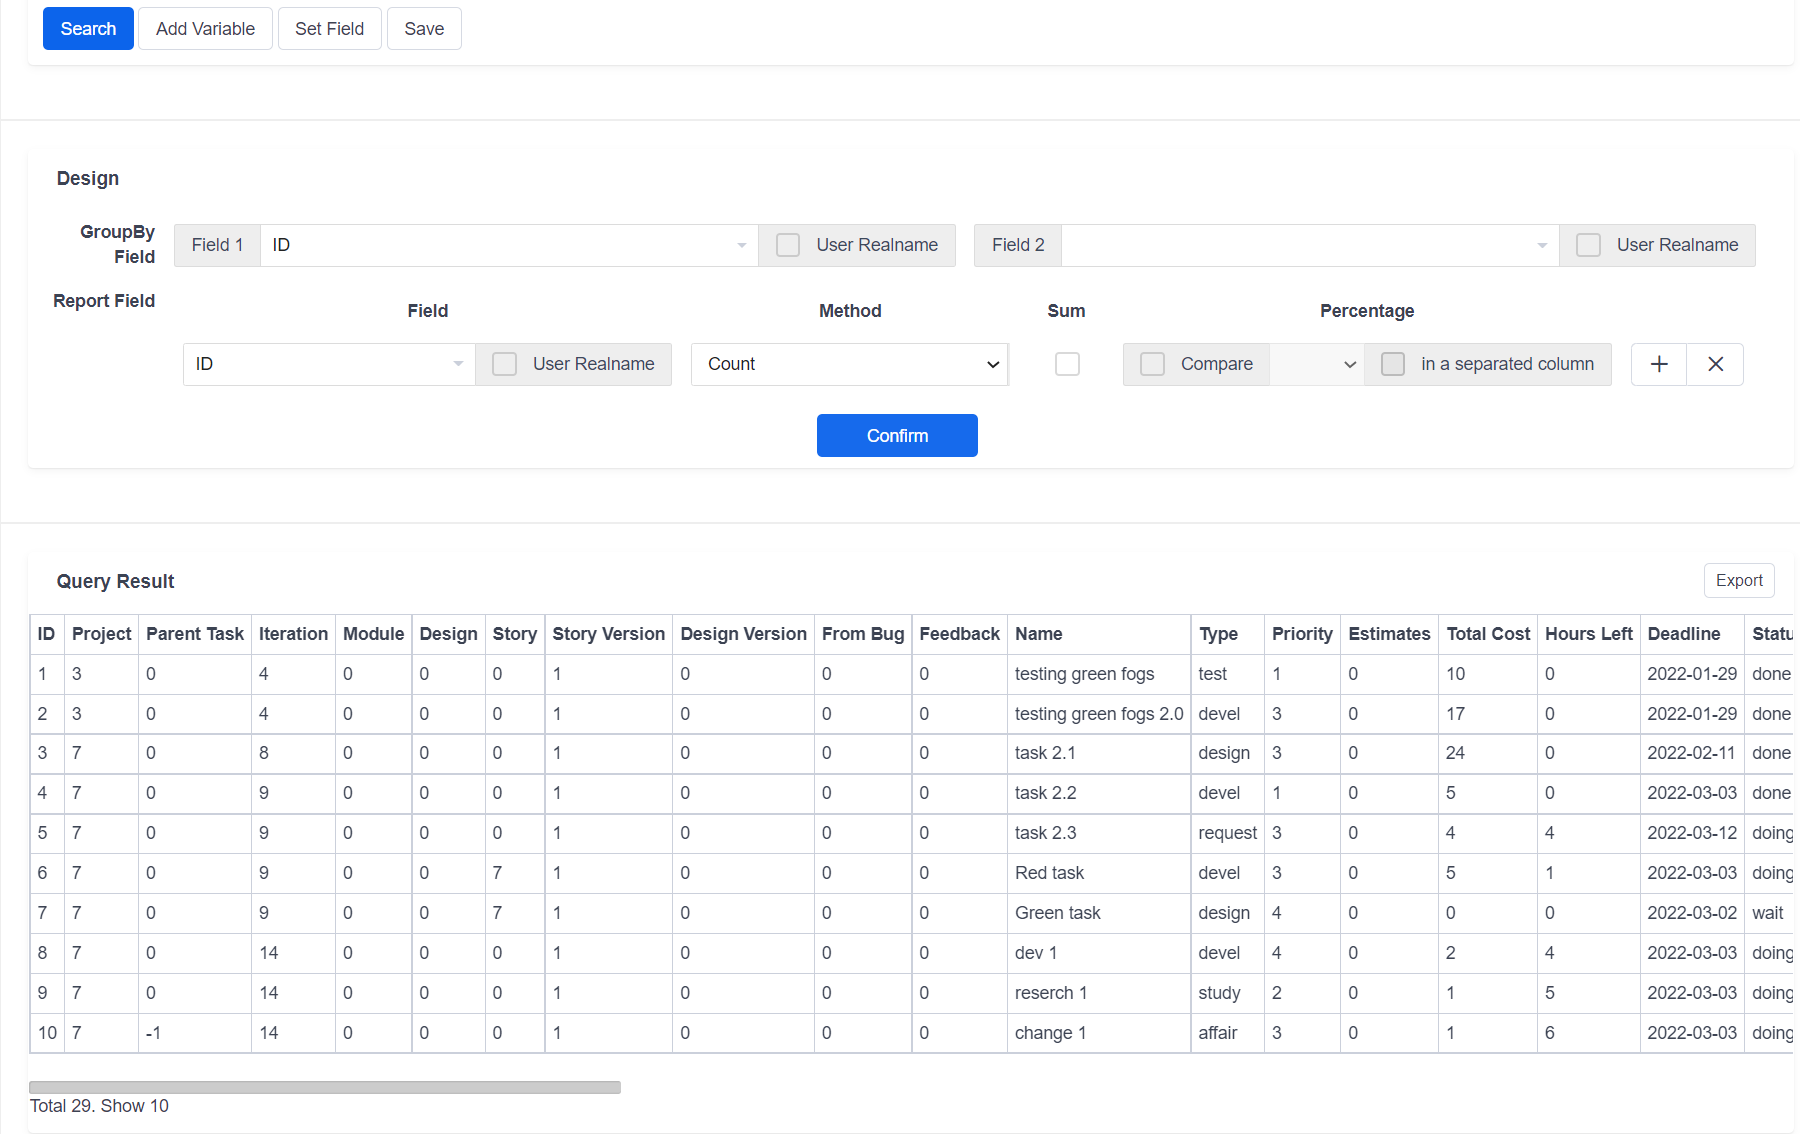This screenshot has height=1134, width=1800.
Task: Tick the 'in a separated column' checkbox
Action: [1393, 364]
